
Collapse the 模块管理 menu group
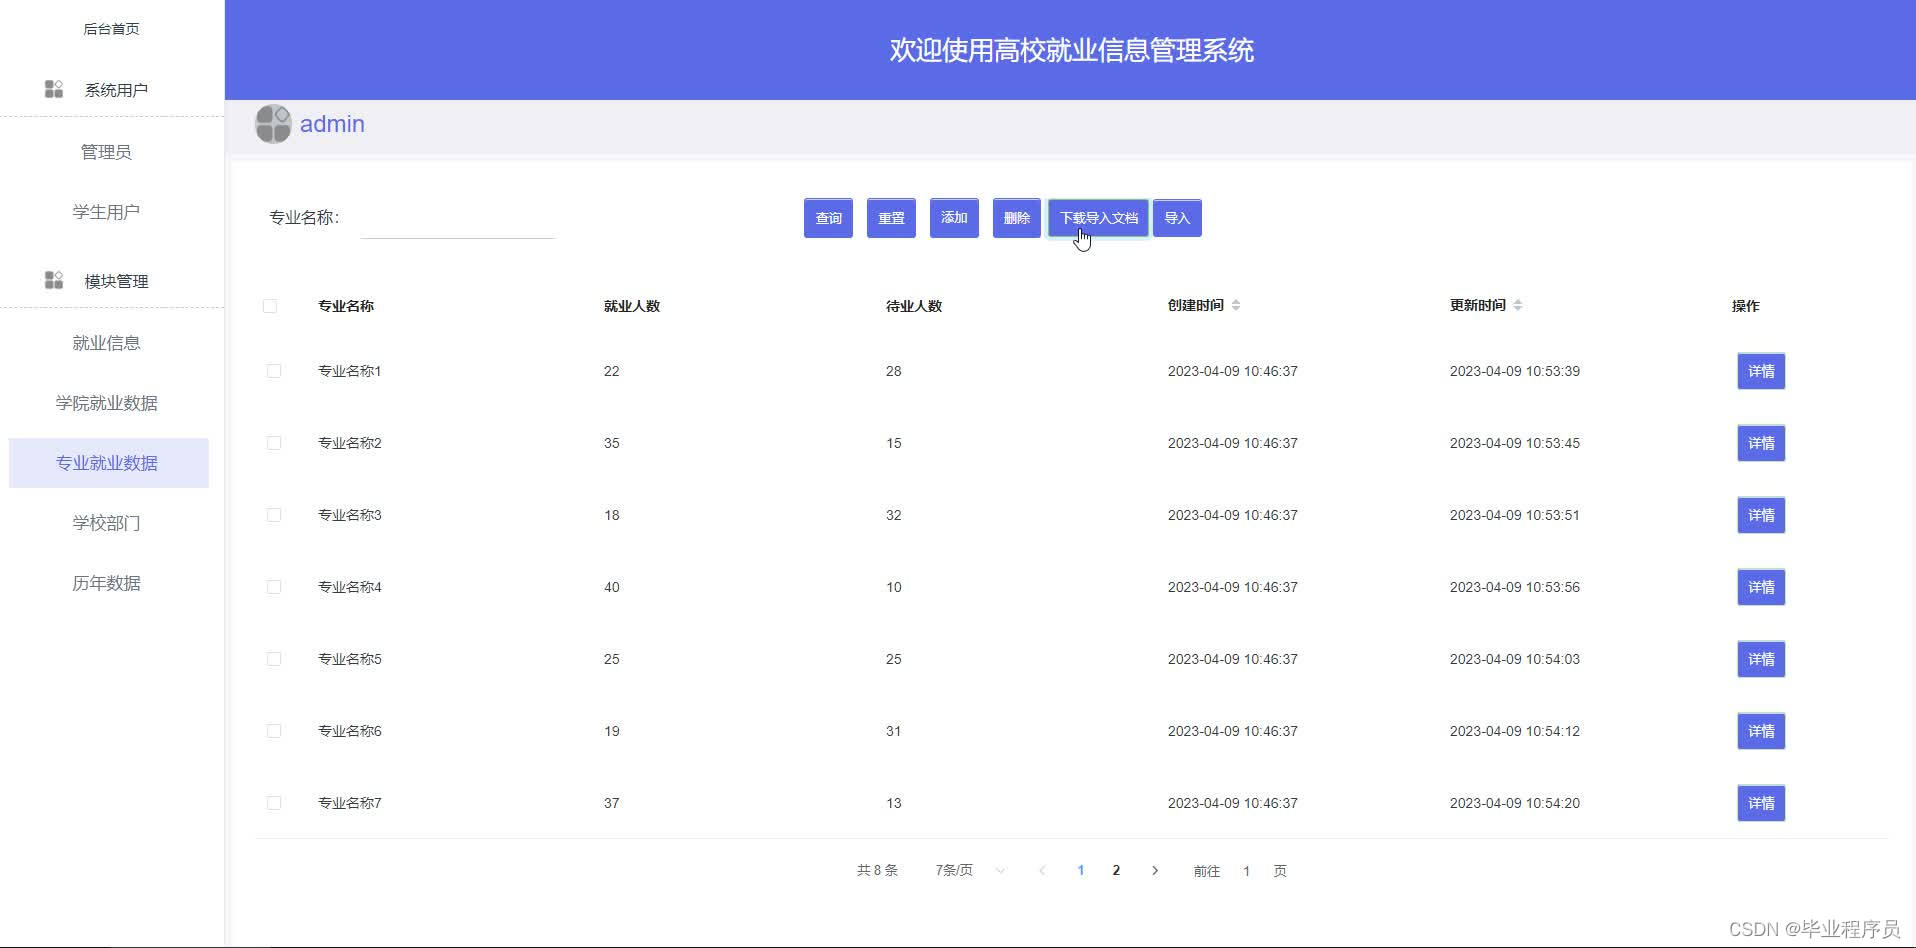pos(112,280)
